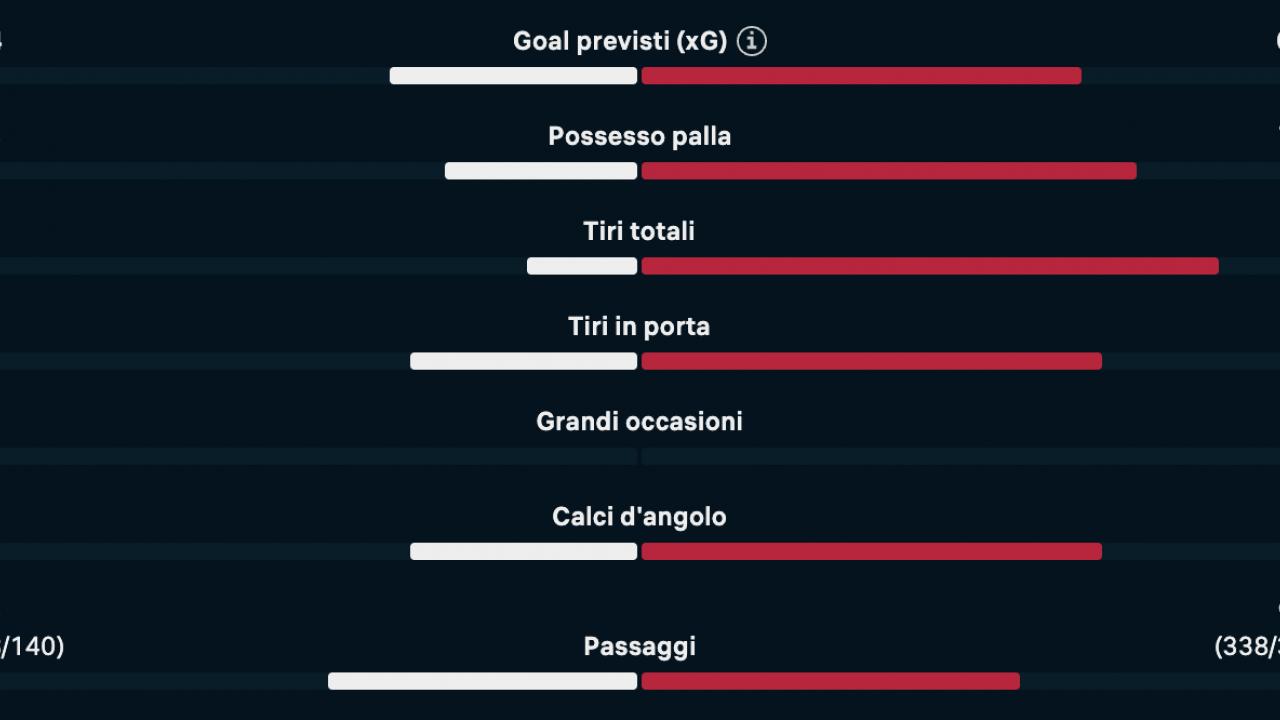The image size is (1280, 720).
Task: Click the red away-team xG bar
Action: (x=860, y=75)
